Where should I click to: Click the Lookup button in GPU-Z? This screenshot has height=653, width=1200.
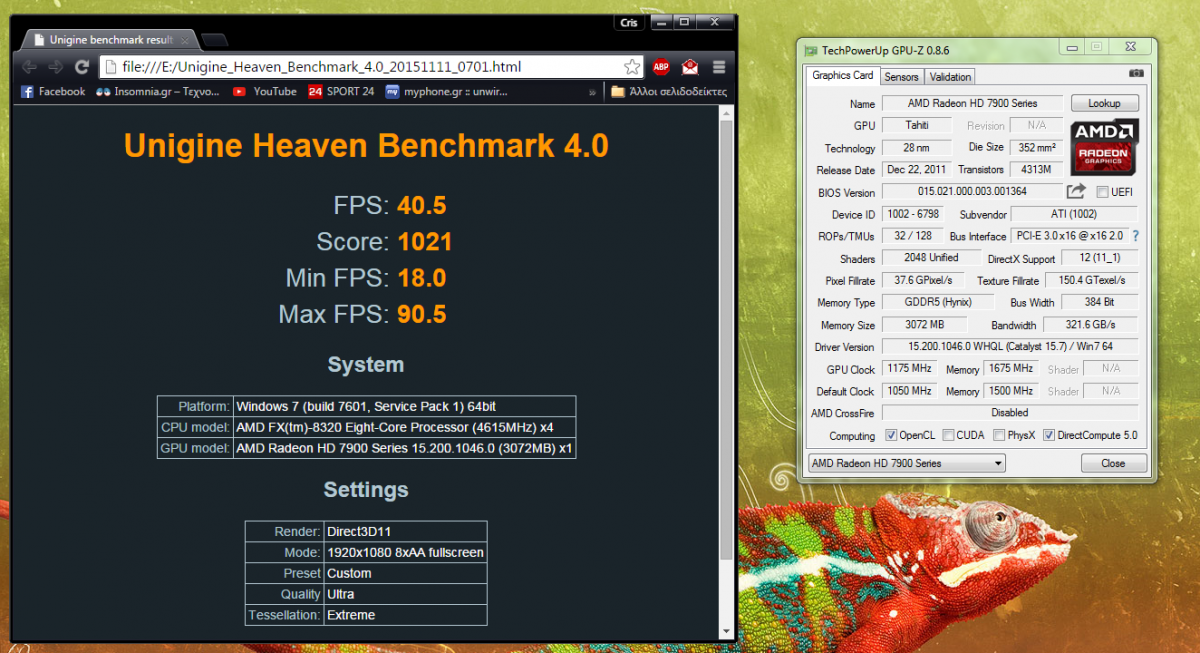point(1104,103)
